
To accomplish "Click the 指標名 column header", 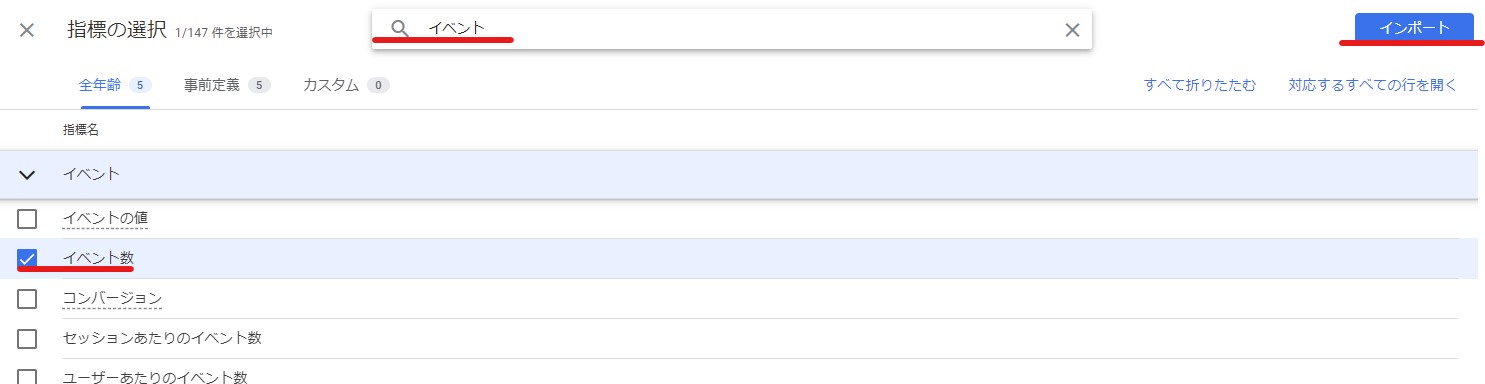I will click(x=80, y=130).
